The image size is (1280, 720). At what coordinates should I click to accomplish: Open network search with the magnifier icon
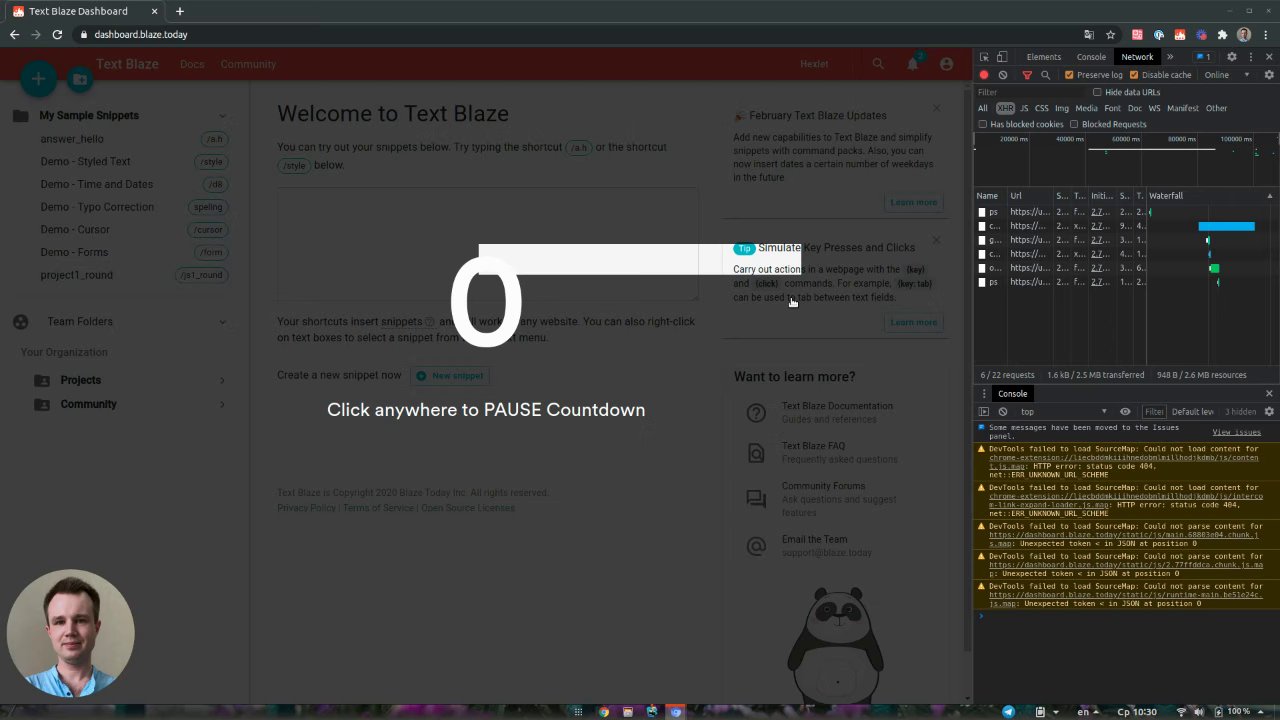coord(1046,75)
